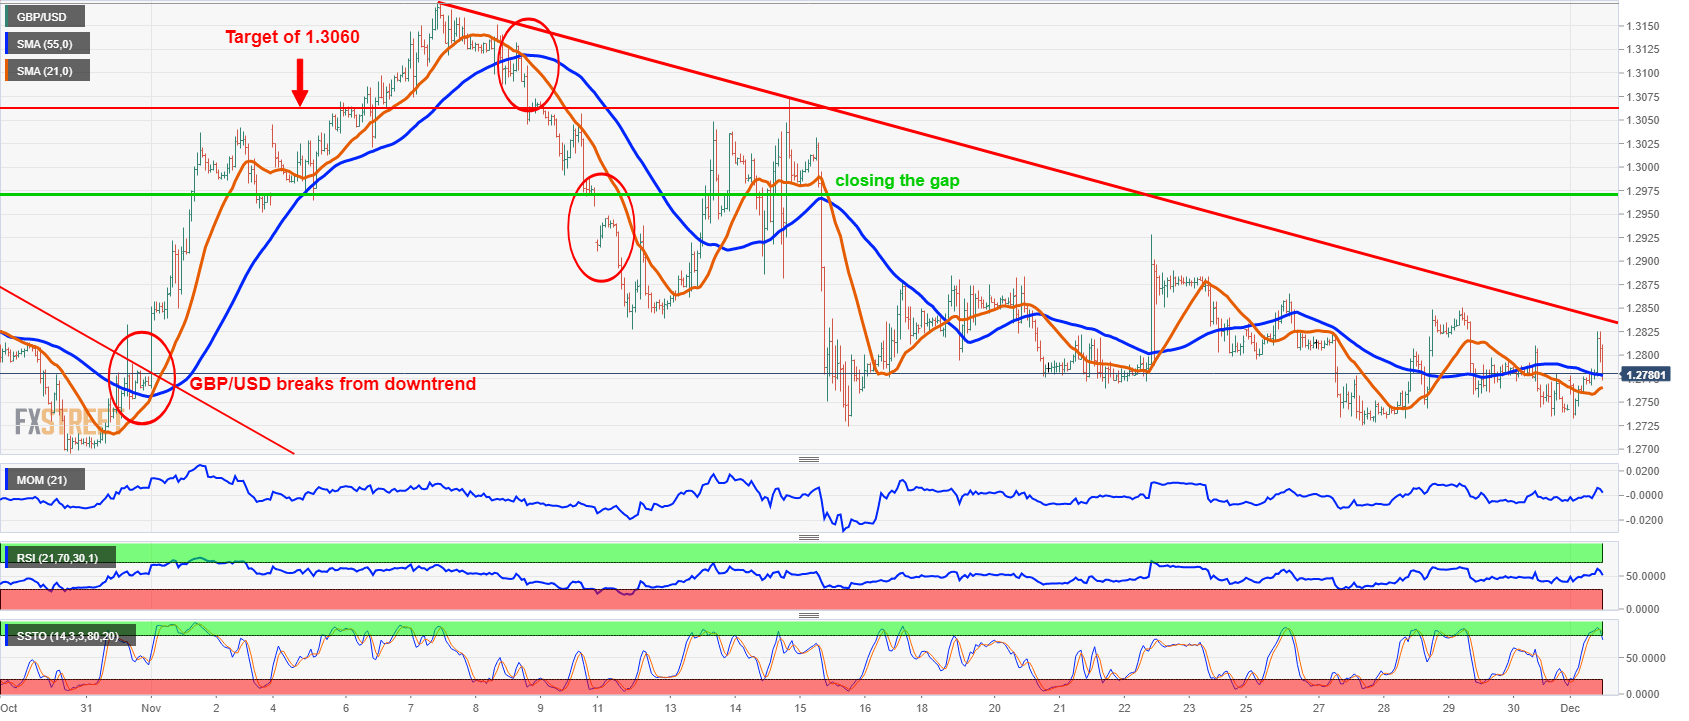Click the 'Nov' date axis label

point(151,708)
